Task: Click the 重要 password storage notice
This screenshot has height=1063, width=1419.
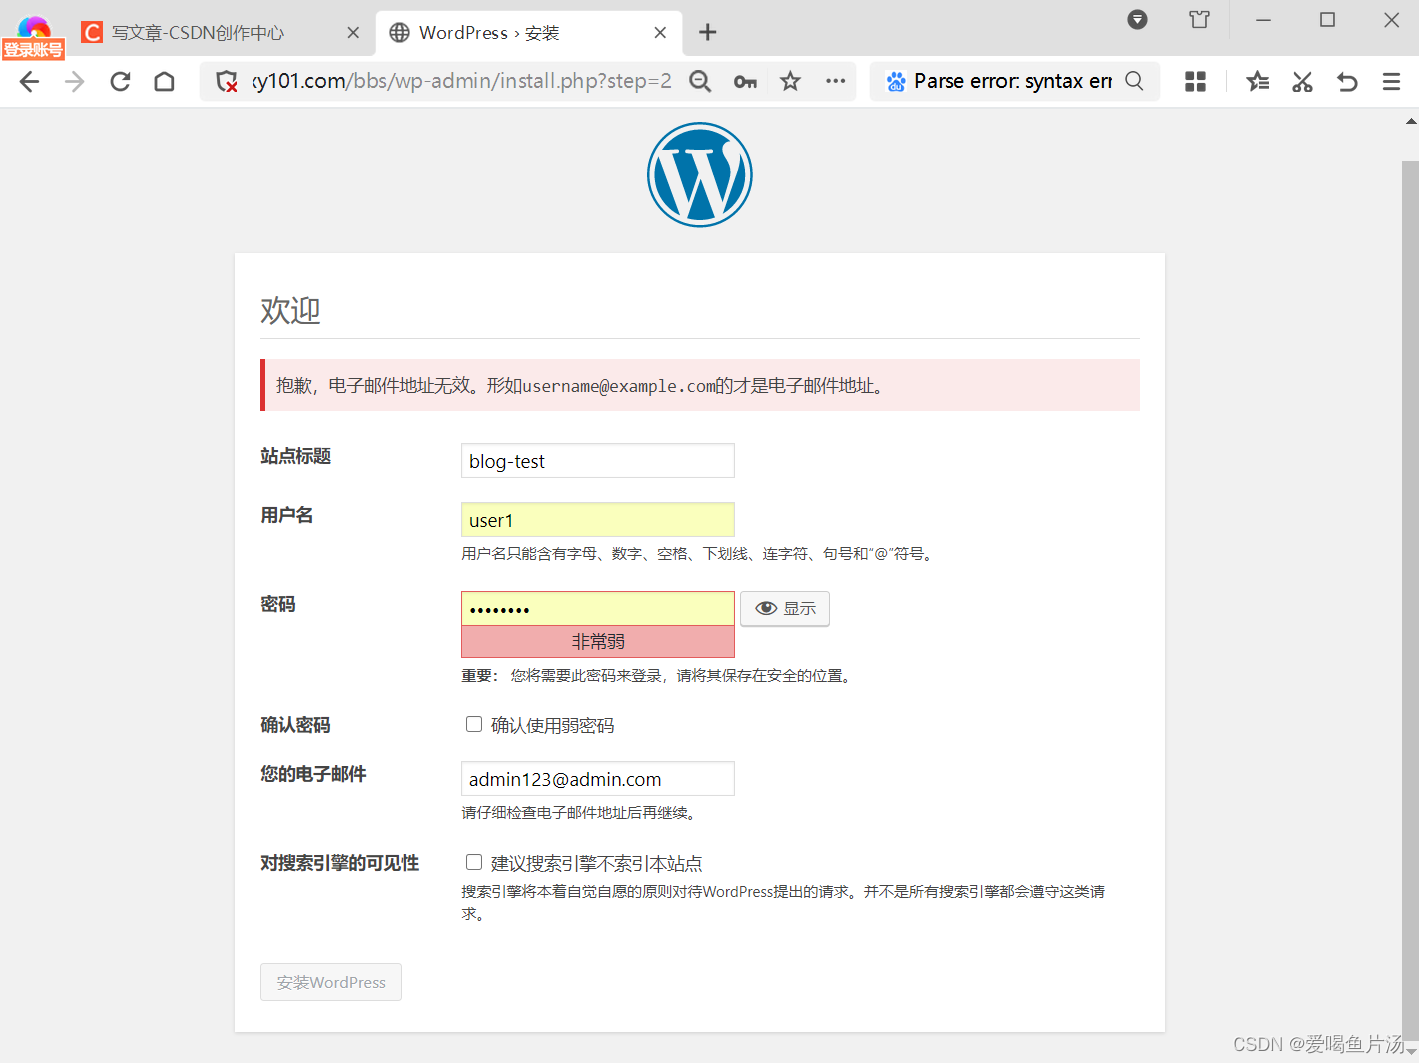Action: click(658, 676)
